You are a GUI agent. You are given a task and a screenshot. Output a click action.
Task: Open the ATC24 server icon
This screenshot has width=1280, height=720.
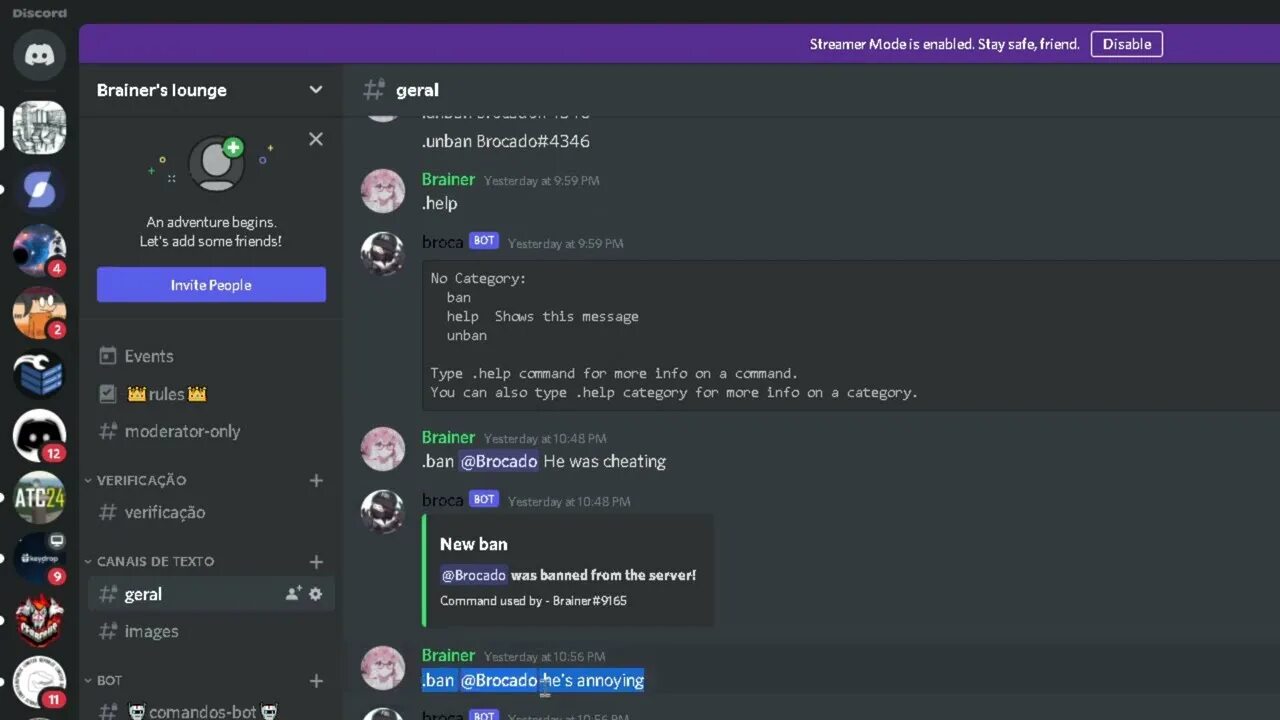(x=39, y=497)
